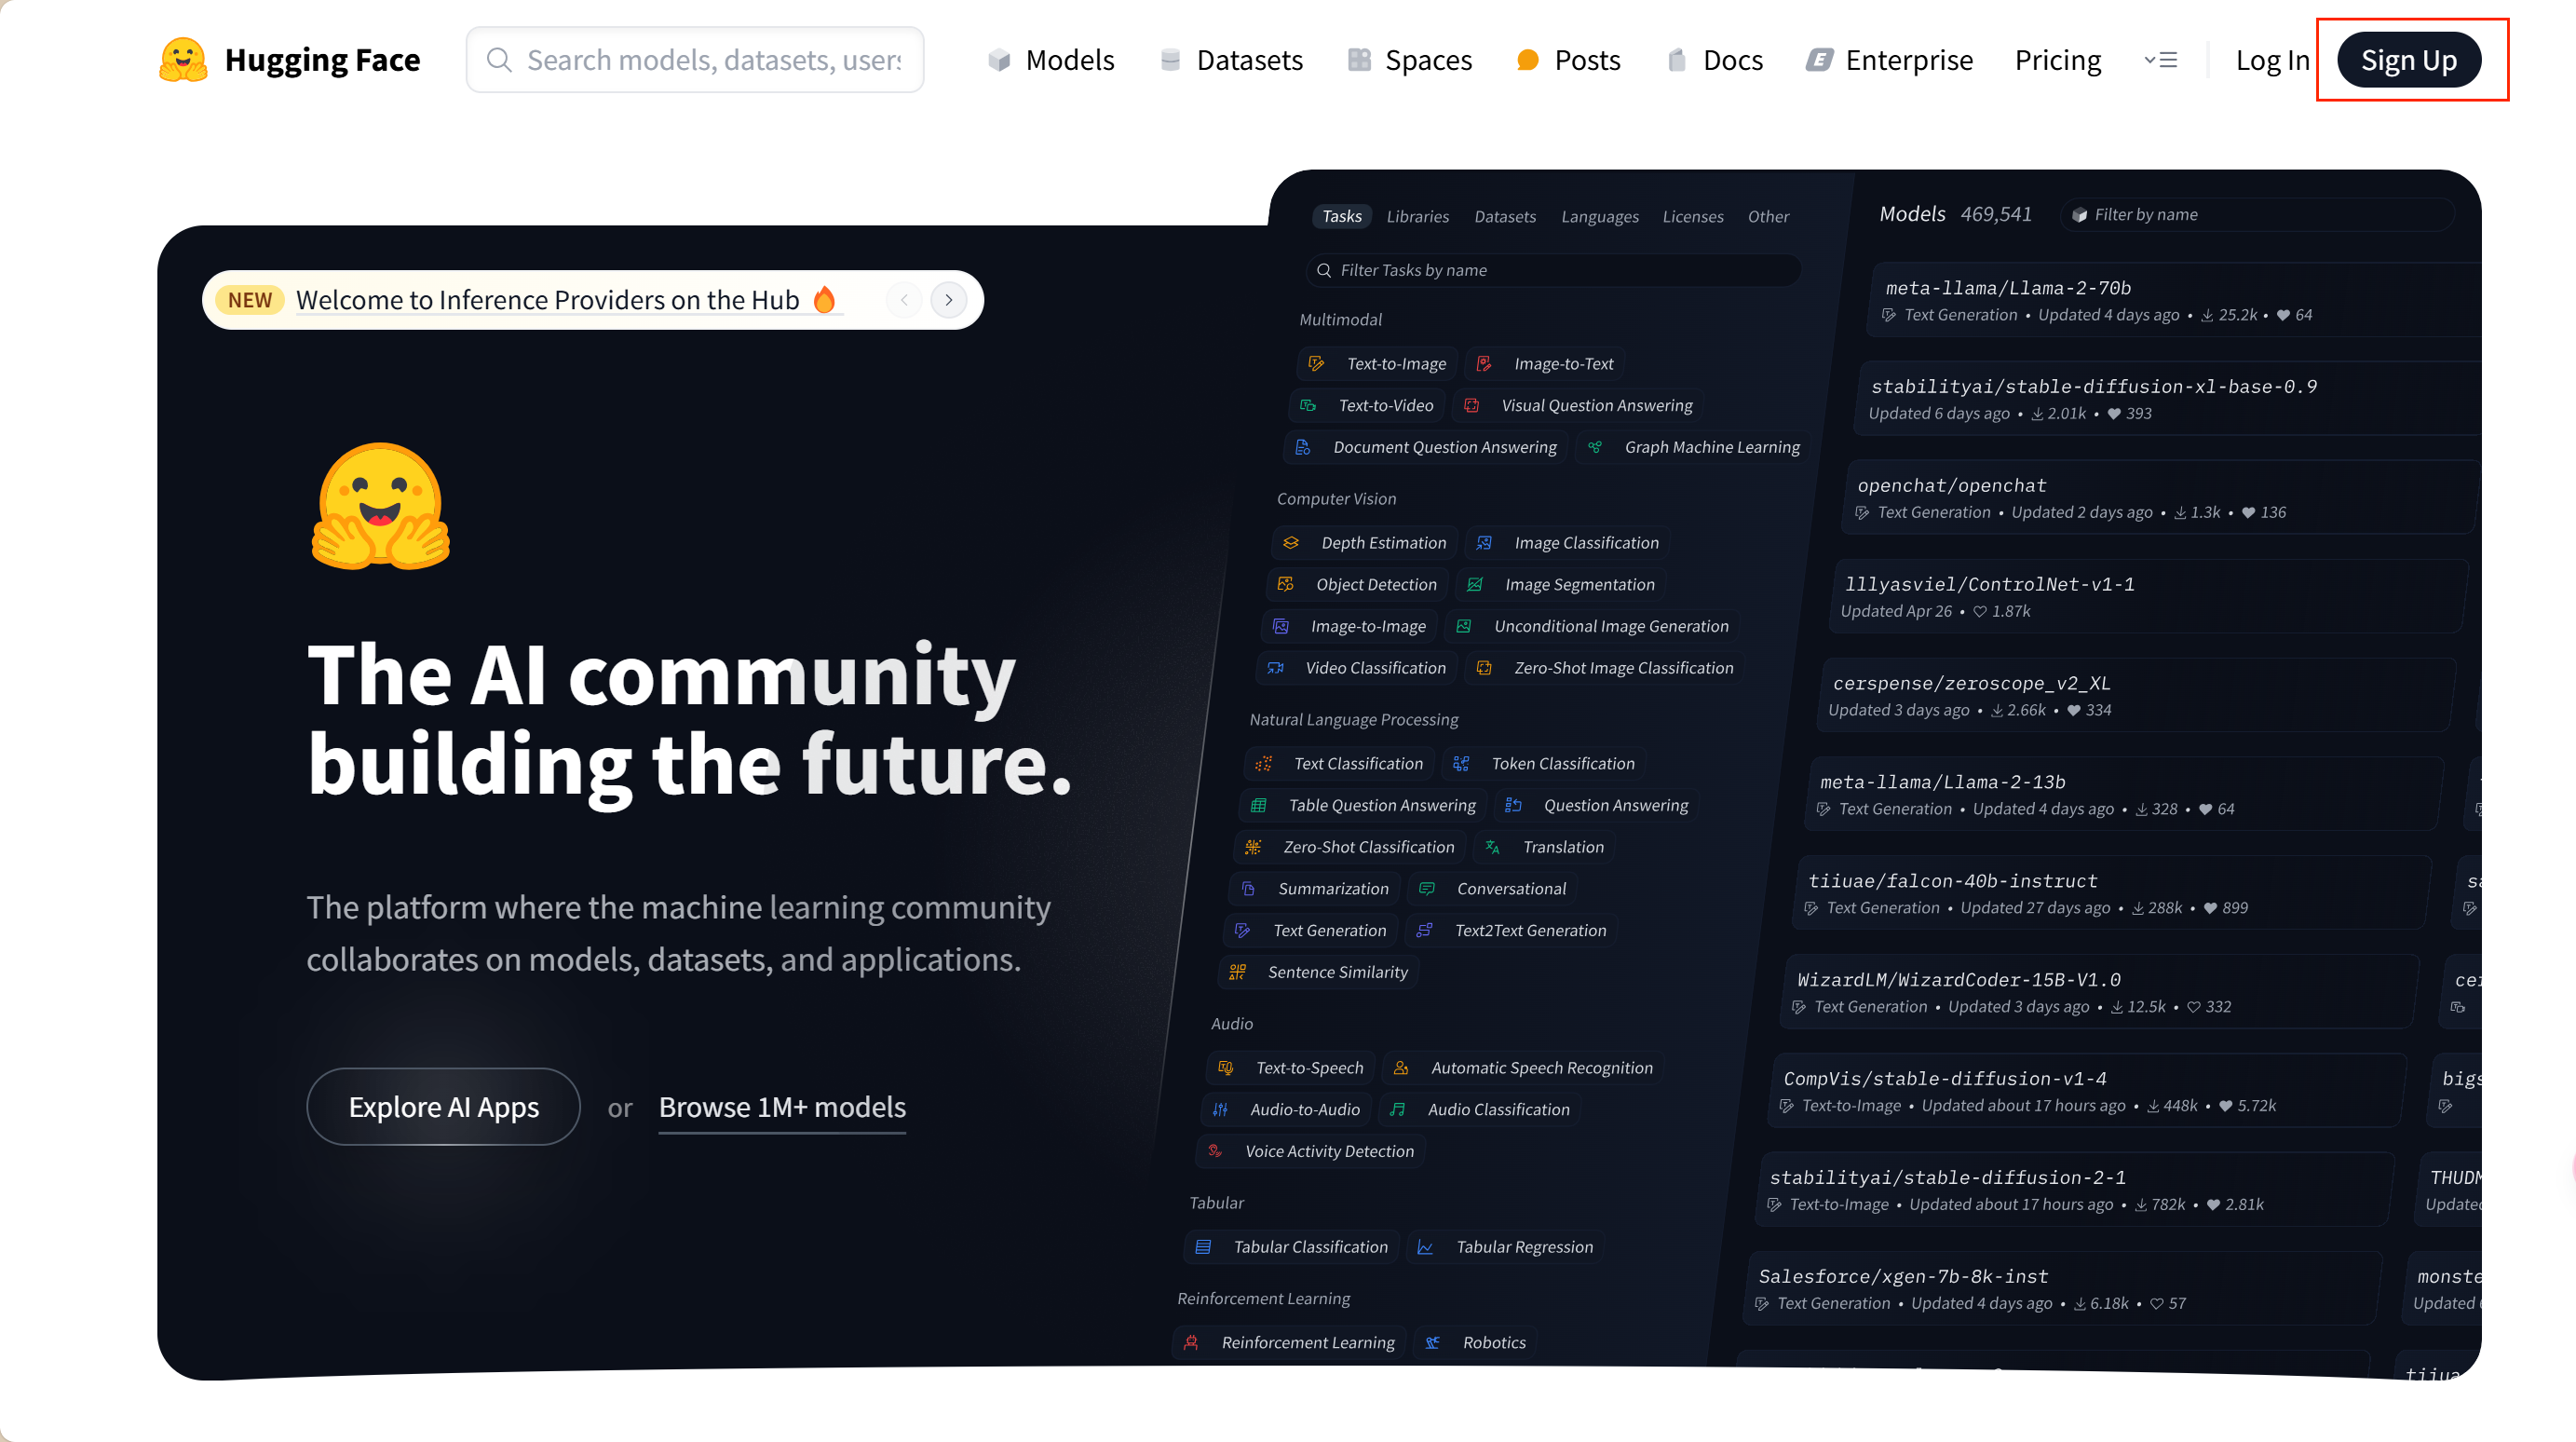Click the Robotics task icon
Screen dimensions: 2576x1442
[x=1433, y=1343]
